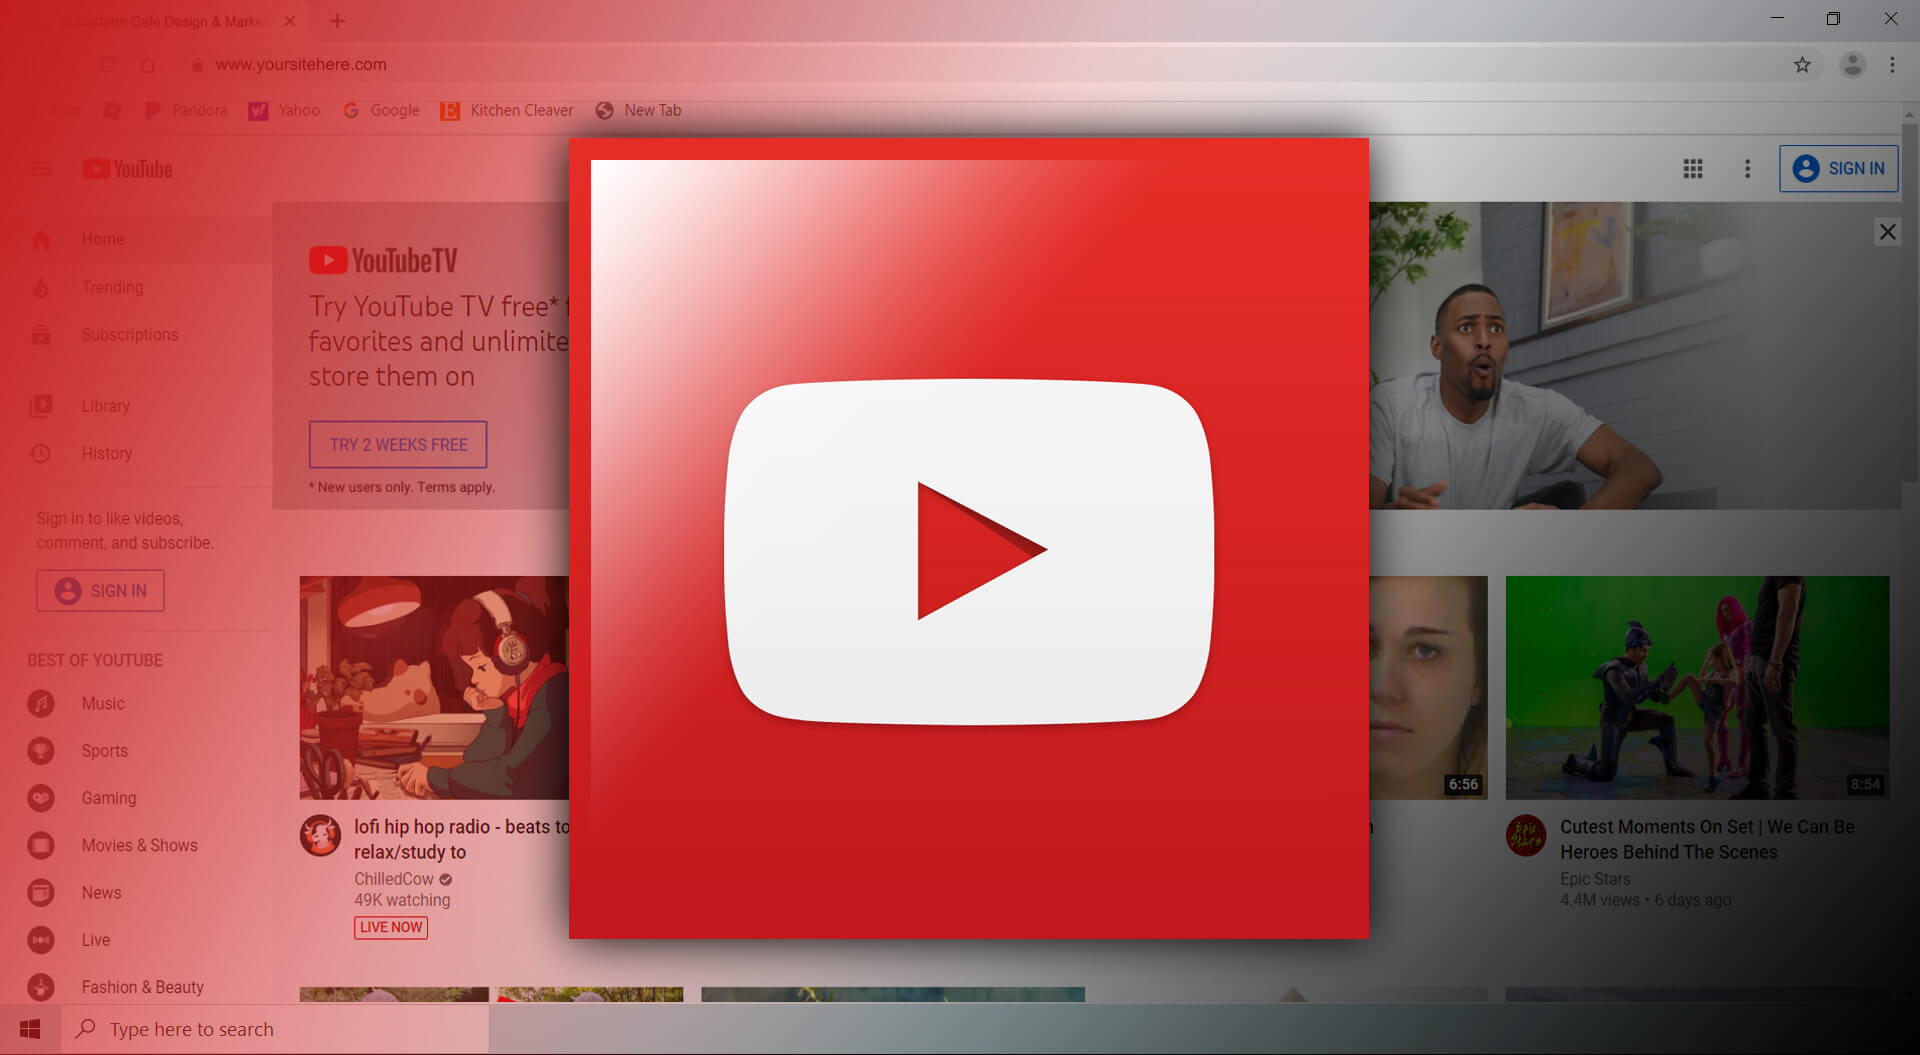
Task: Click the Type here to search box
Action: tap(275, 1029)
